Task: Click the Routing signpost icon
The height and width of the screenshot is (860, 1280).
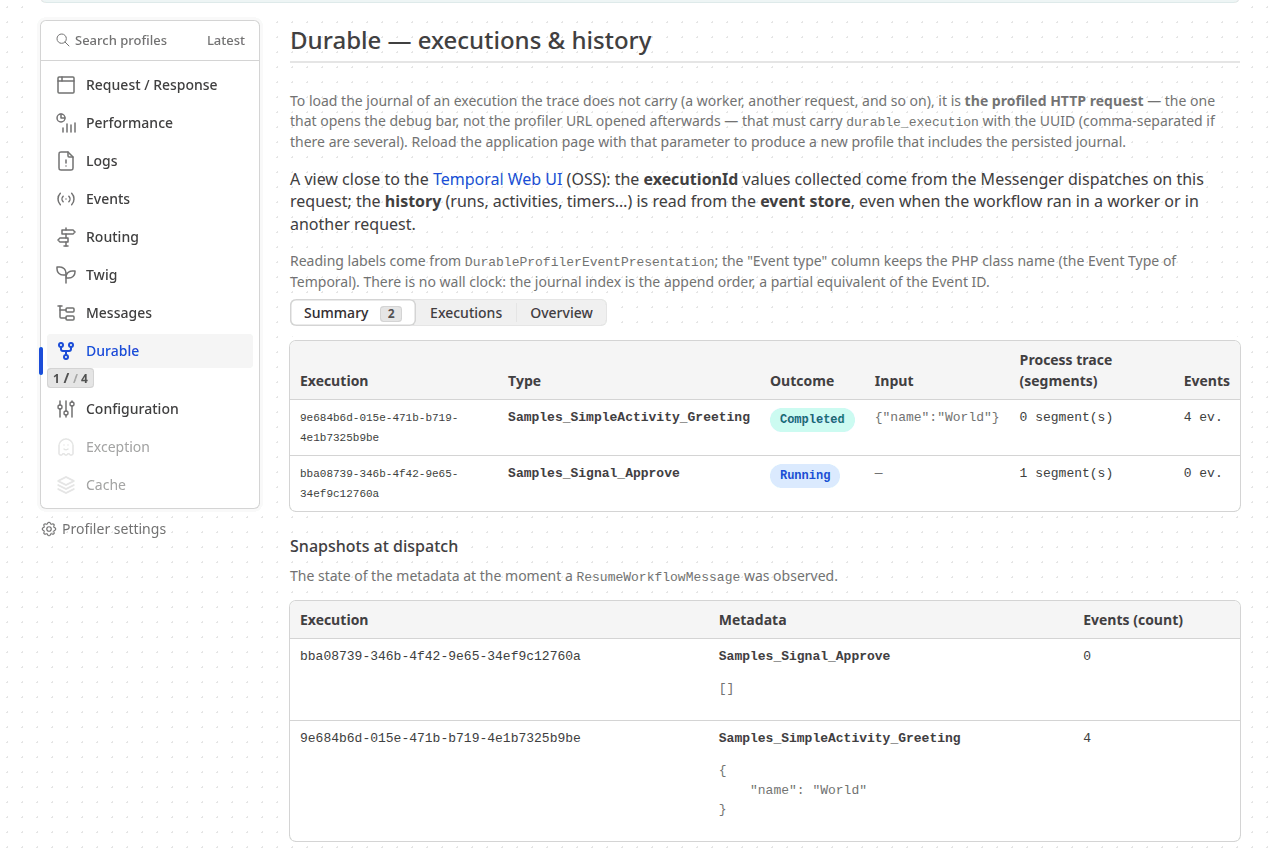Action: [x=66, y=237]
